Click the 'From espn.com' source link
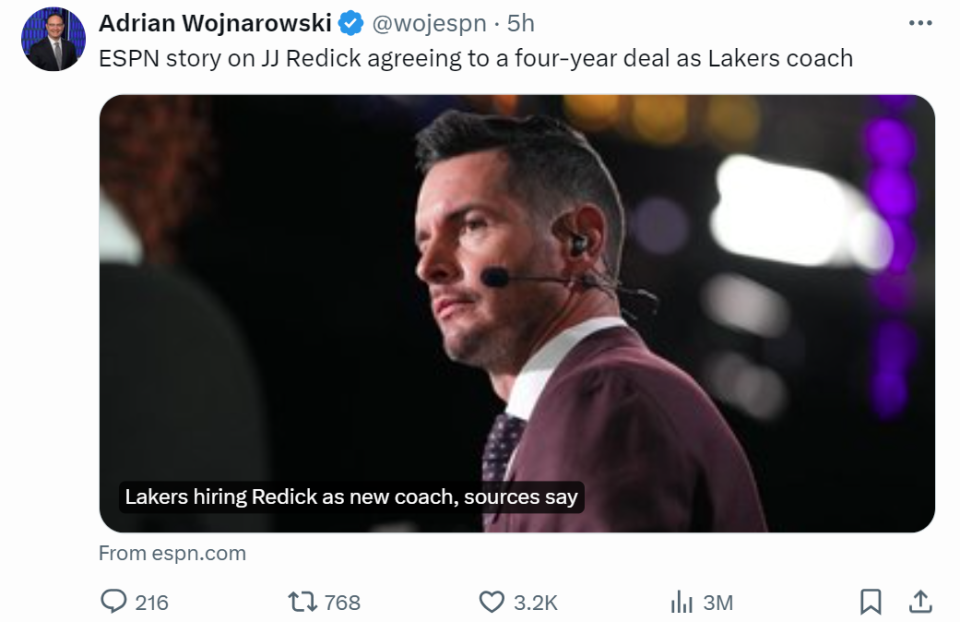Viewport: 960px width, 622px height. point(172,553)
